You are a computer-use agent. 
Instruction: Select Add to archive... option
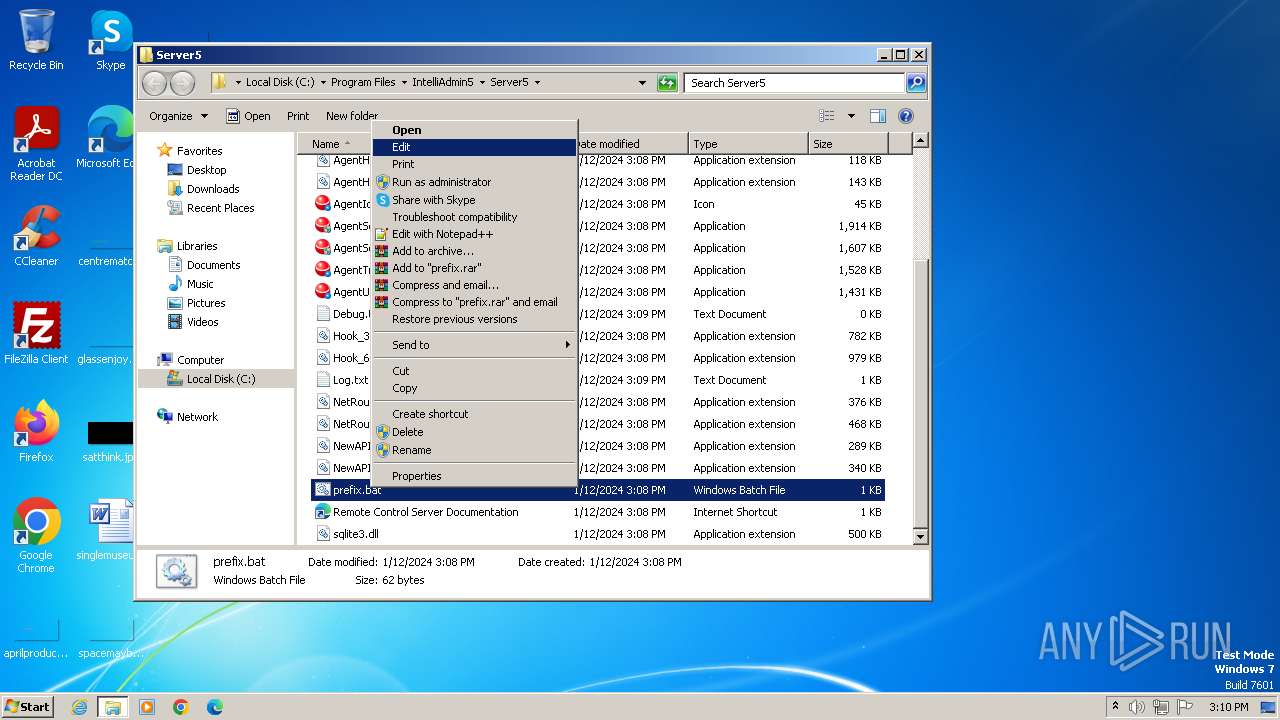click(x=474, y=251)
